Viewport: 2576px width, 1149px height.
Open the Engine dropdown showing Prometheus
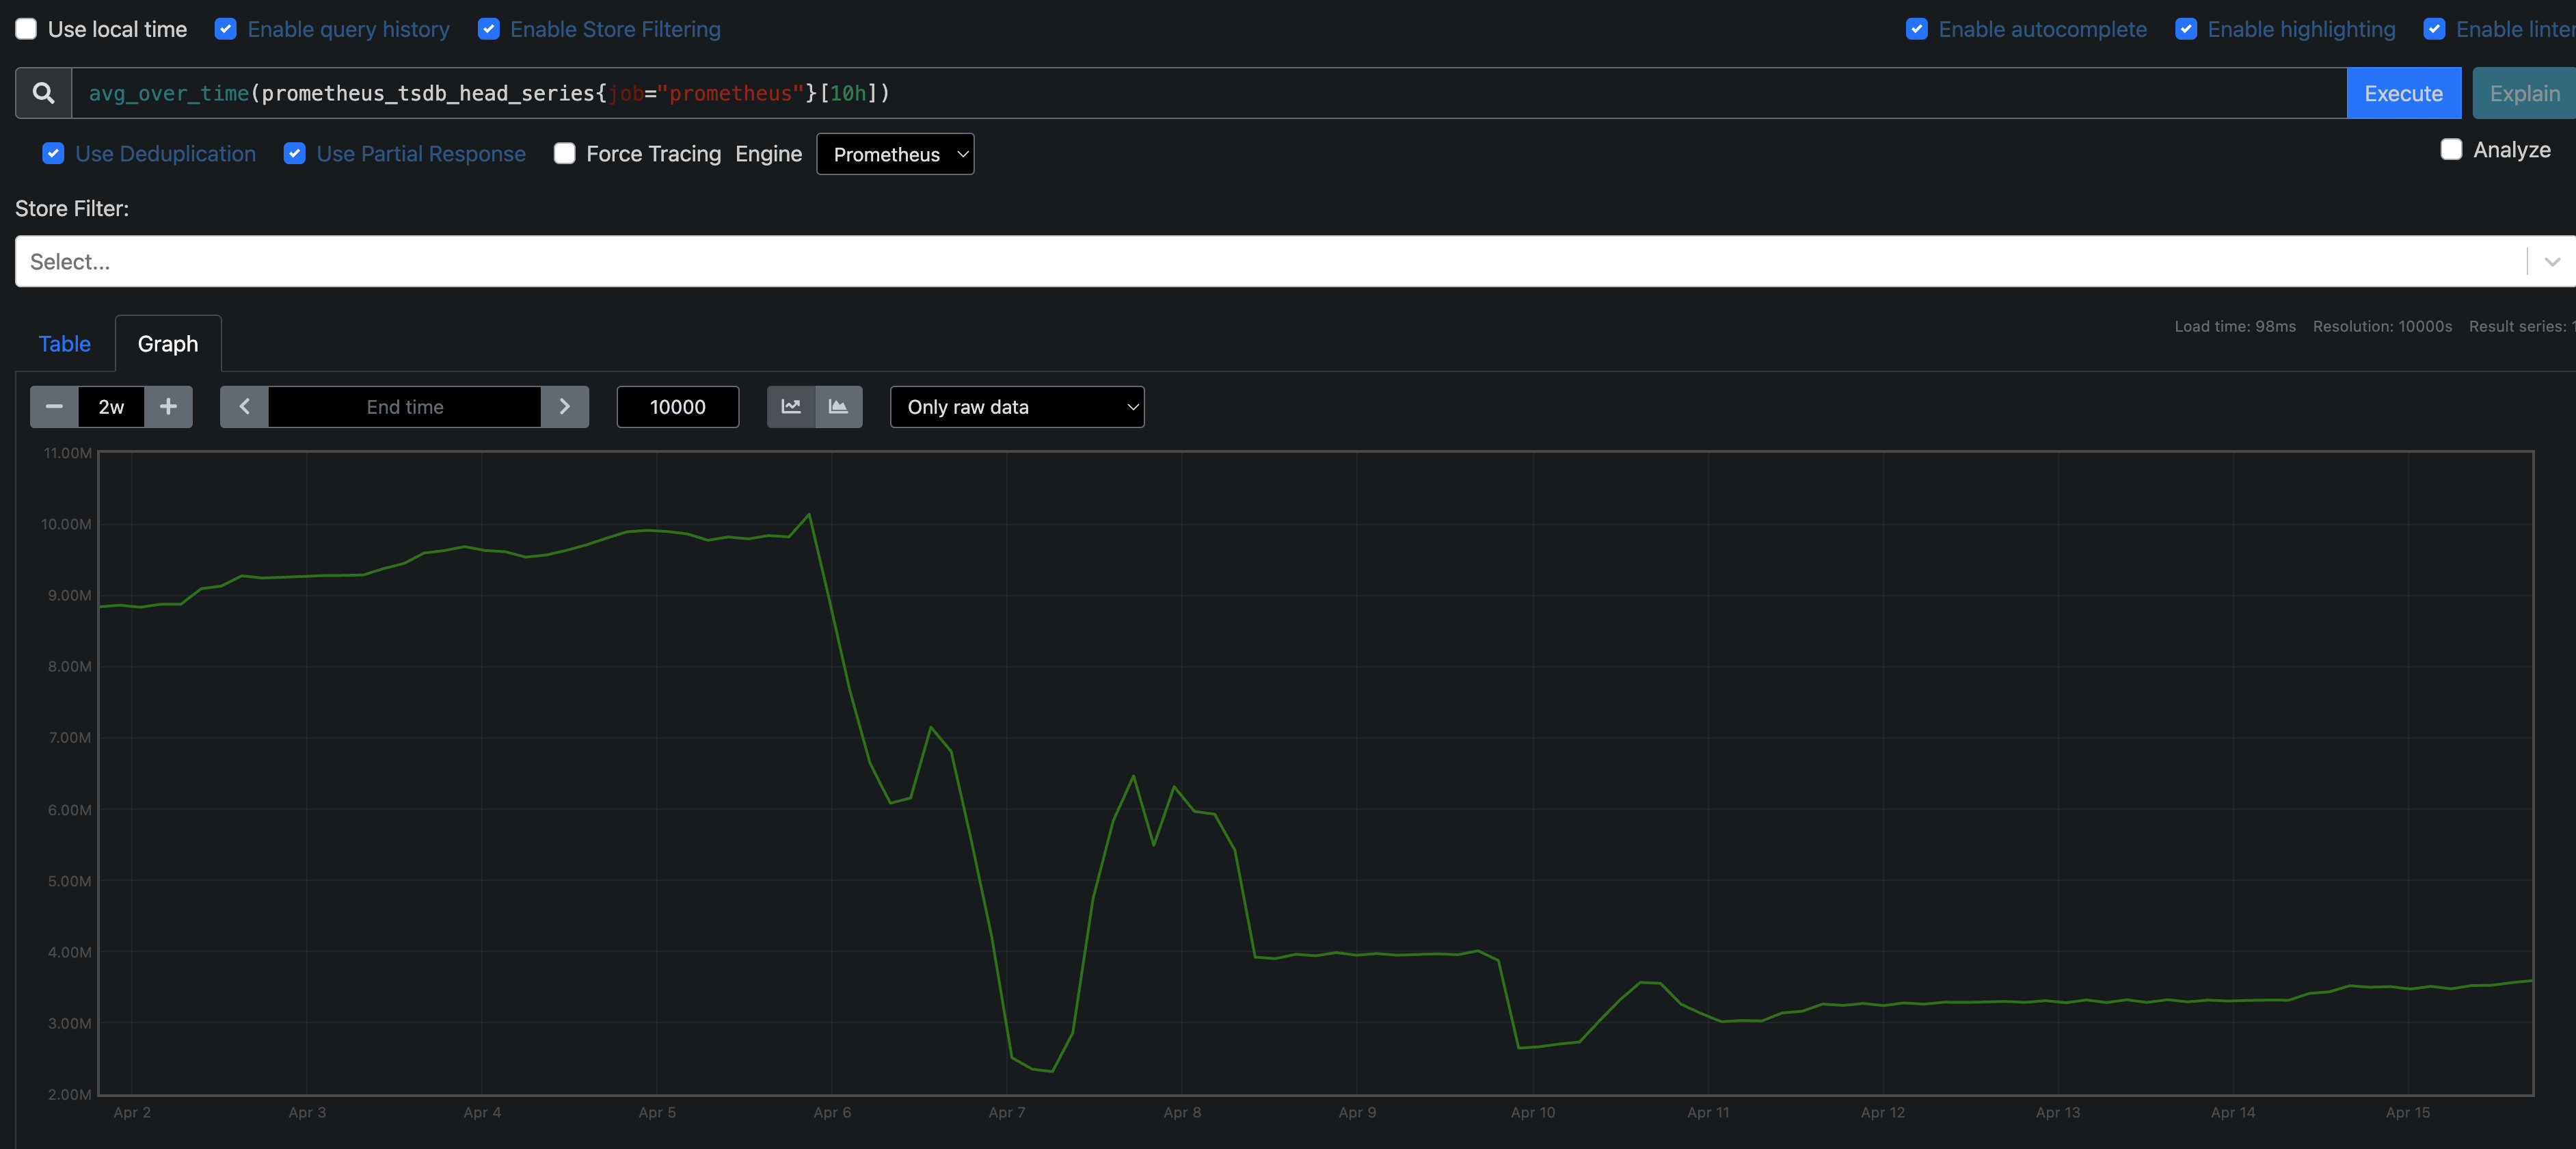(x=895, y=154)
